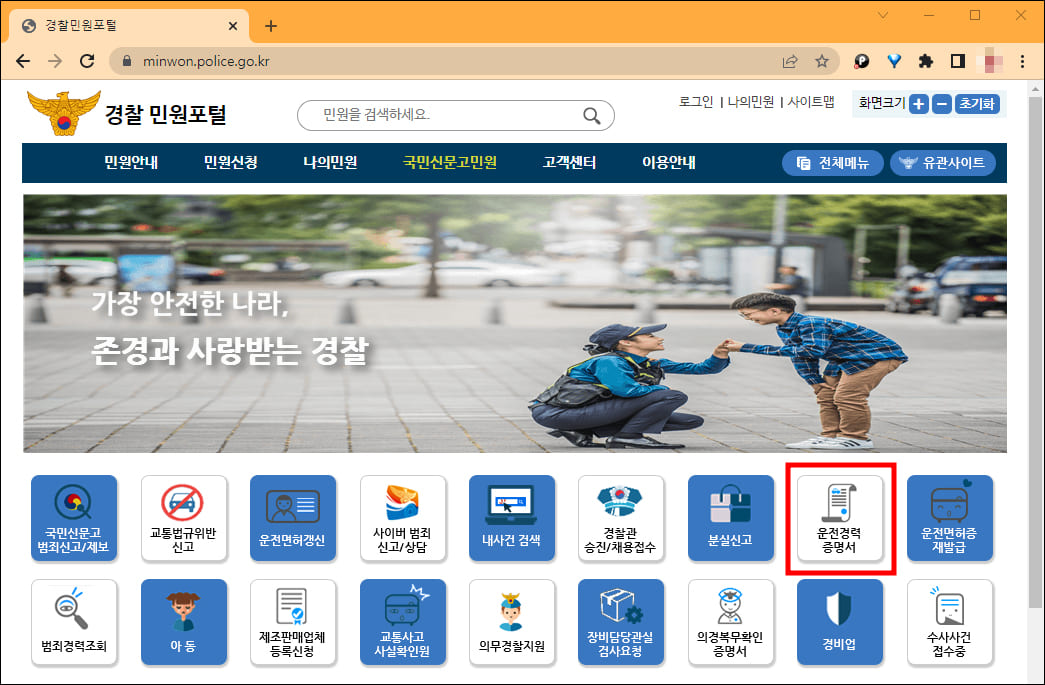The image size is (1045, 685).
Task: Open the 전체메뉴 full menu button
Action: (x=832, y=161)
